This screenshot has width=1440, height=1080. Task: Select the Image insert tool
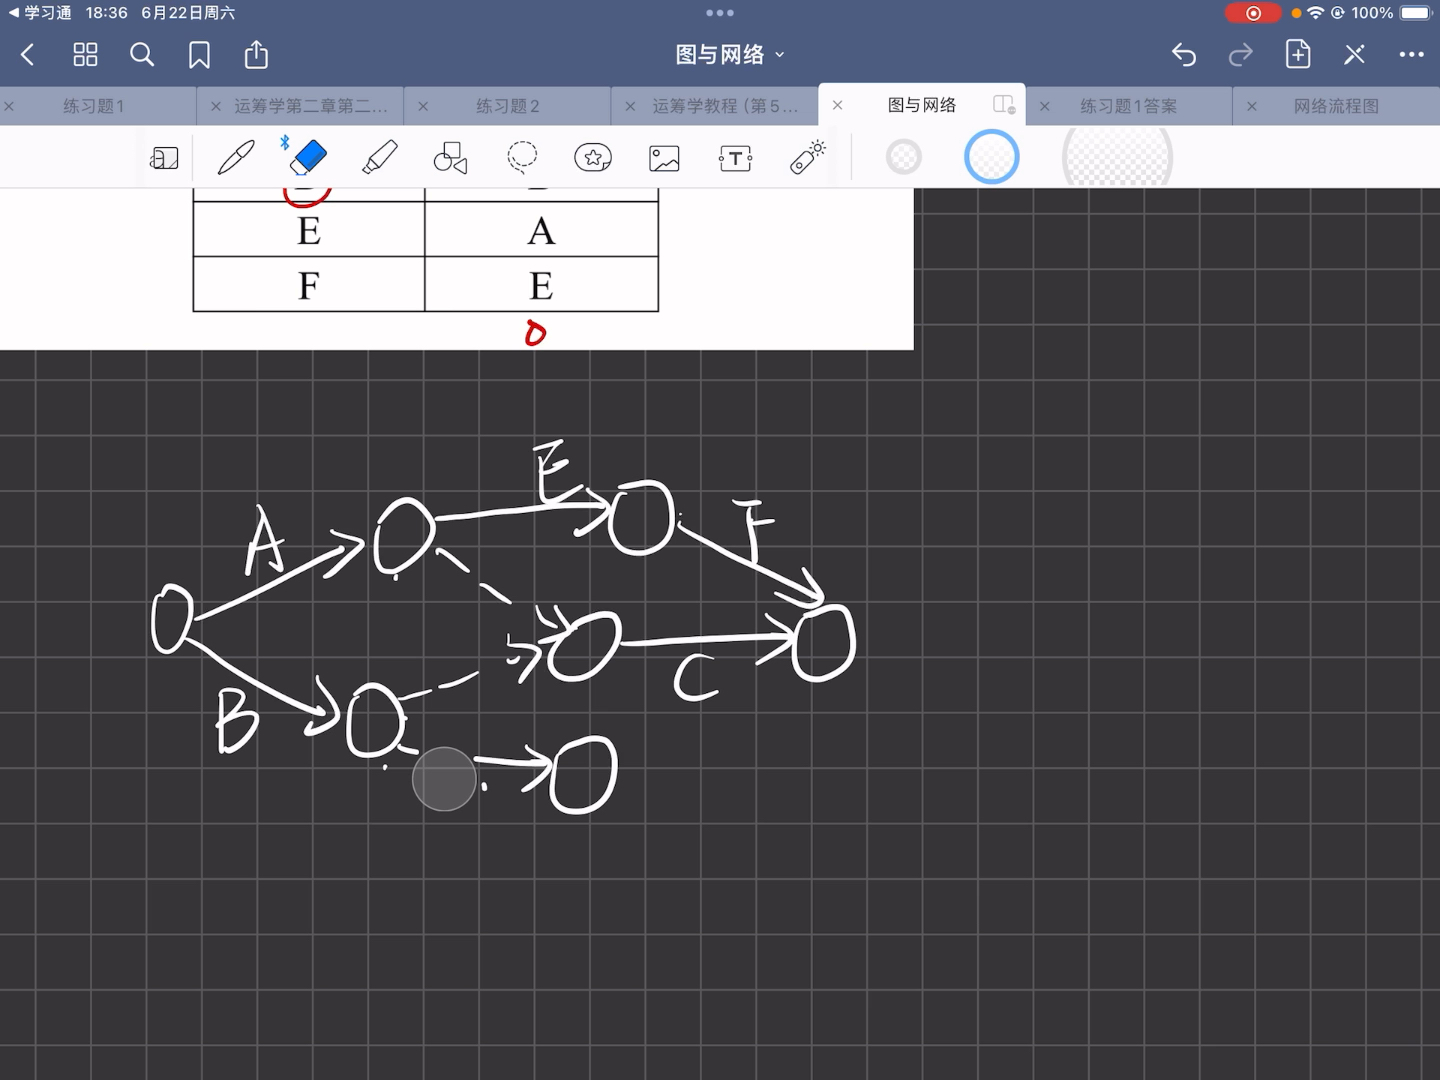click(x=664, y=158)
